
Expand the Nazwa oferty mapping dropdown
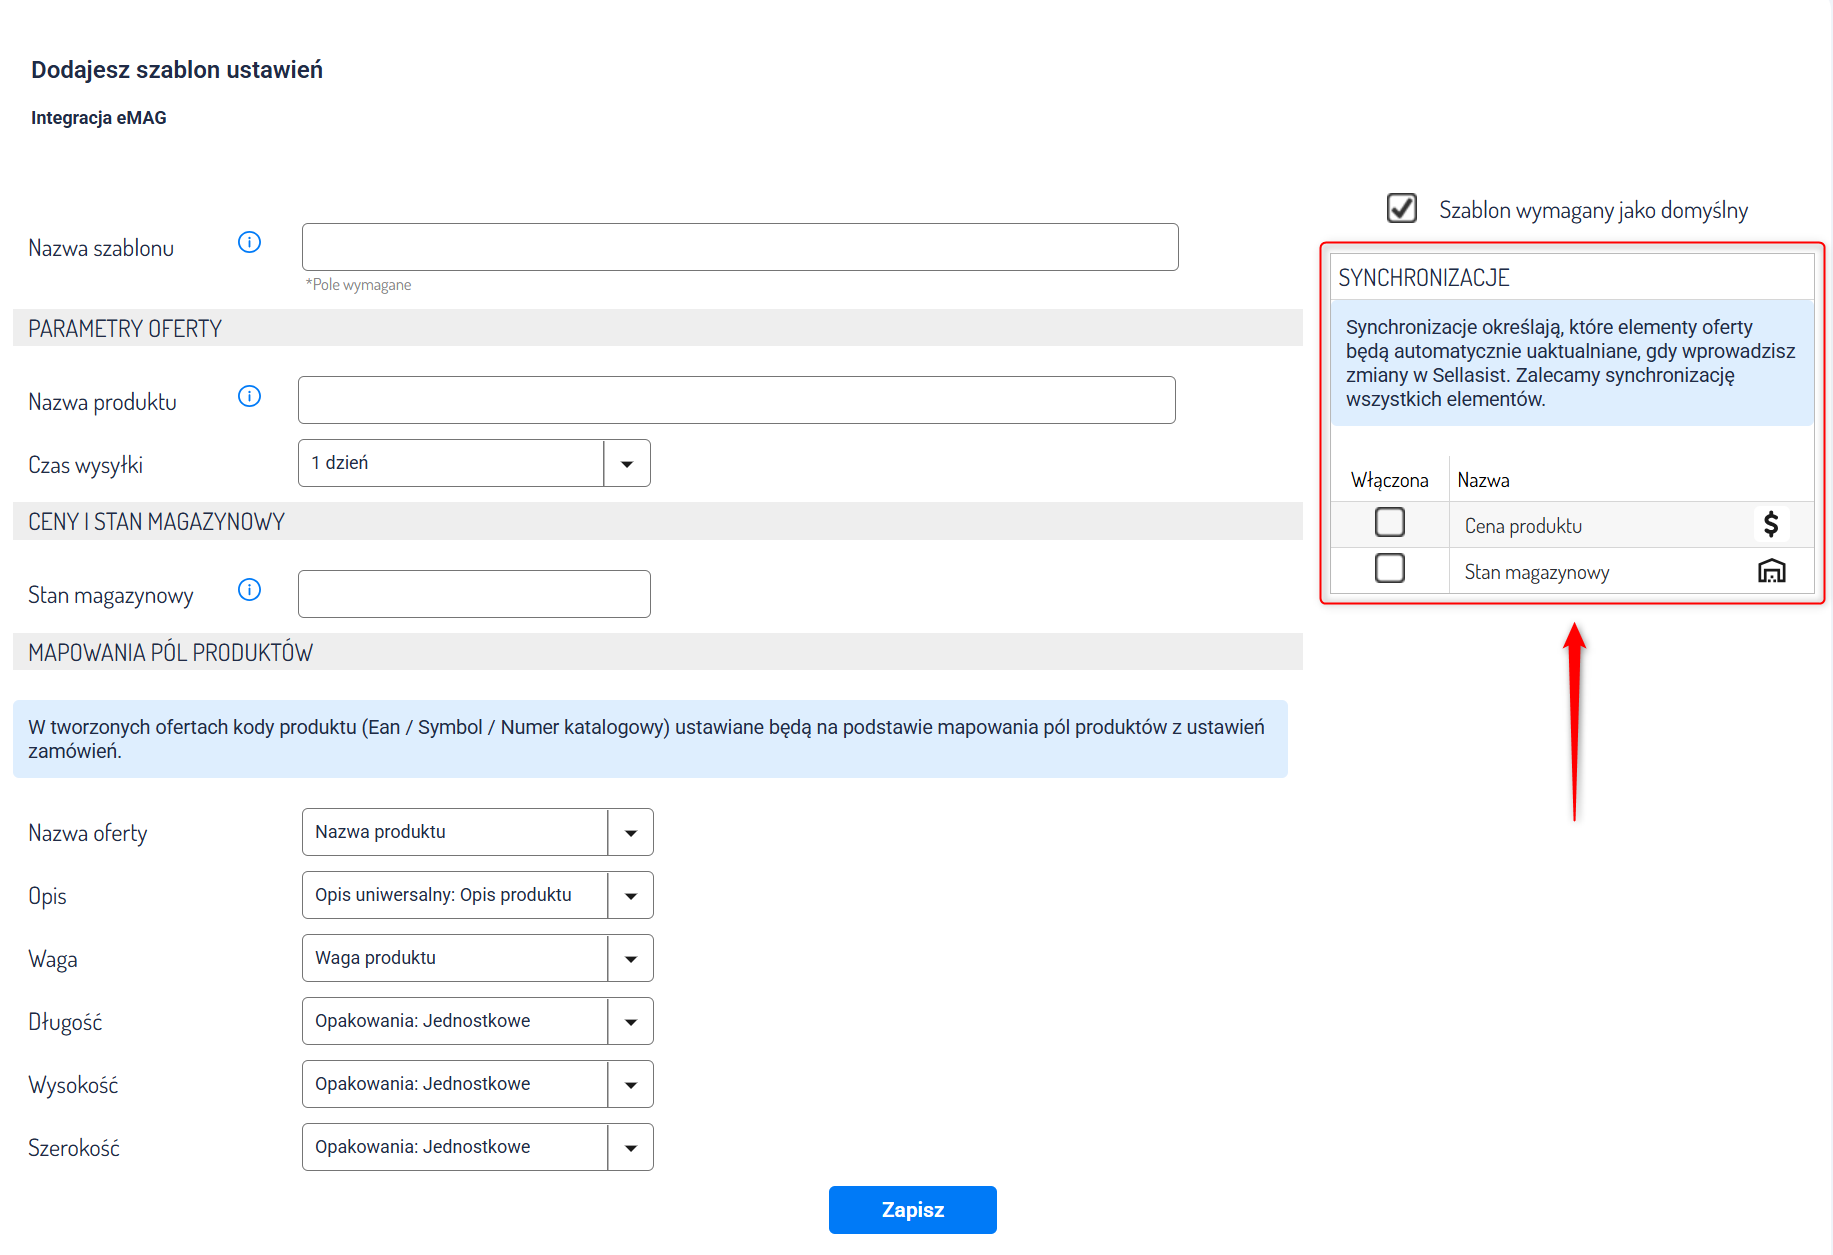[x=477, y=832]
